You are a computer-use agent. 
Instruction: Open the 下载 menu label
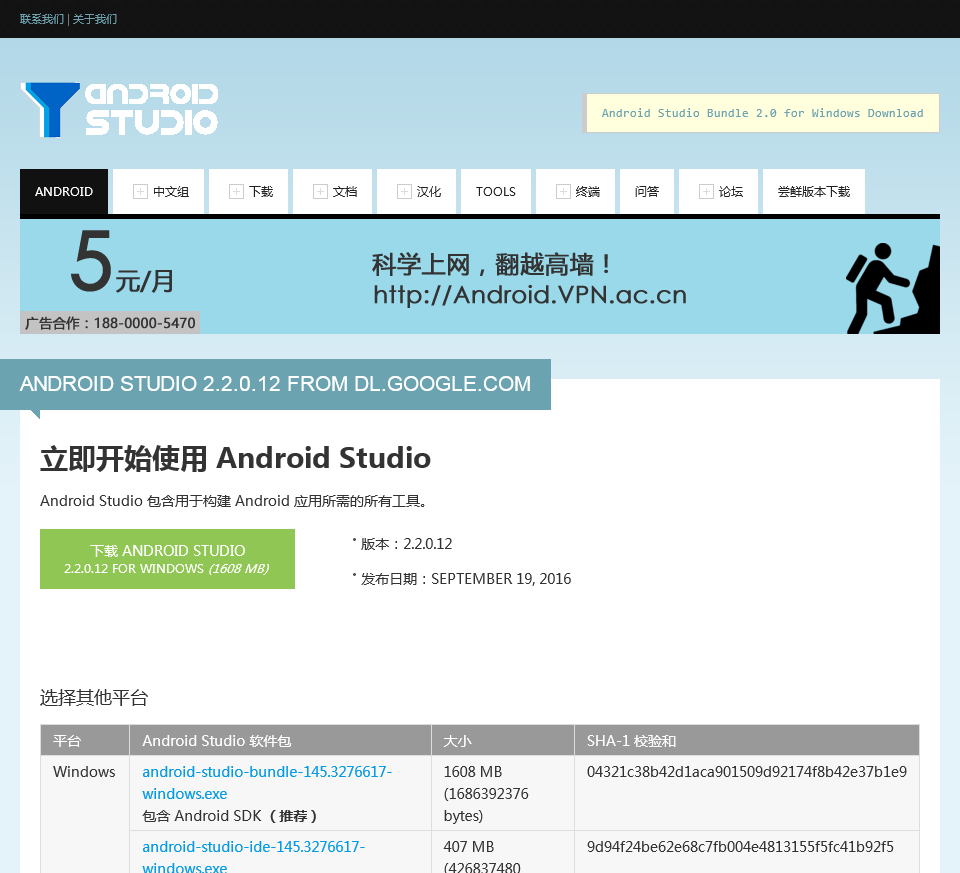tap(261, 192)
